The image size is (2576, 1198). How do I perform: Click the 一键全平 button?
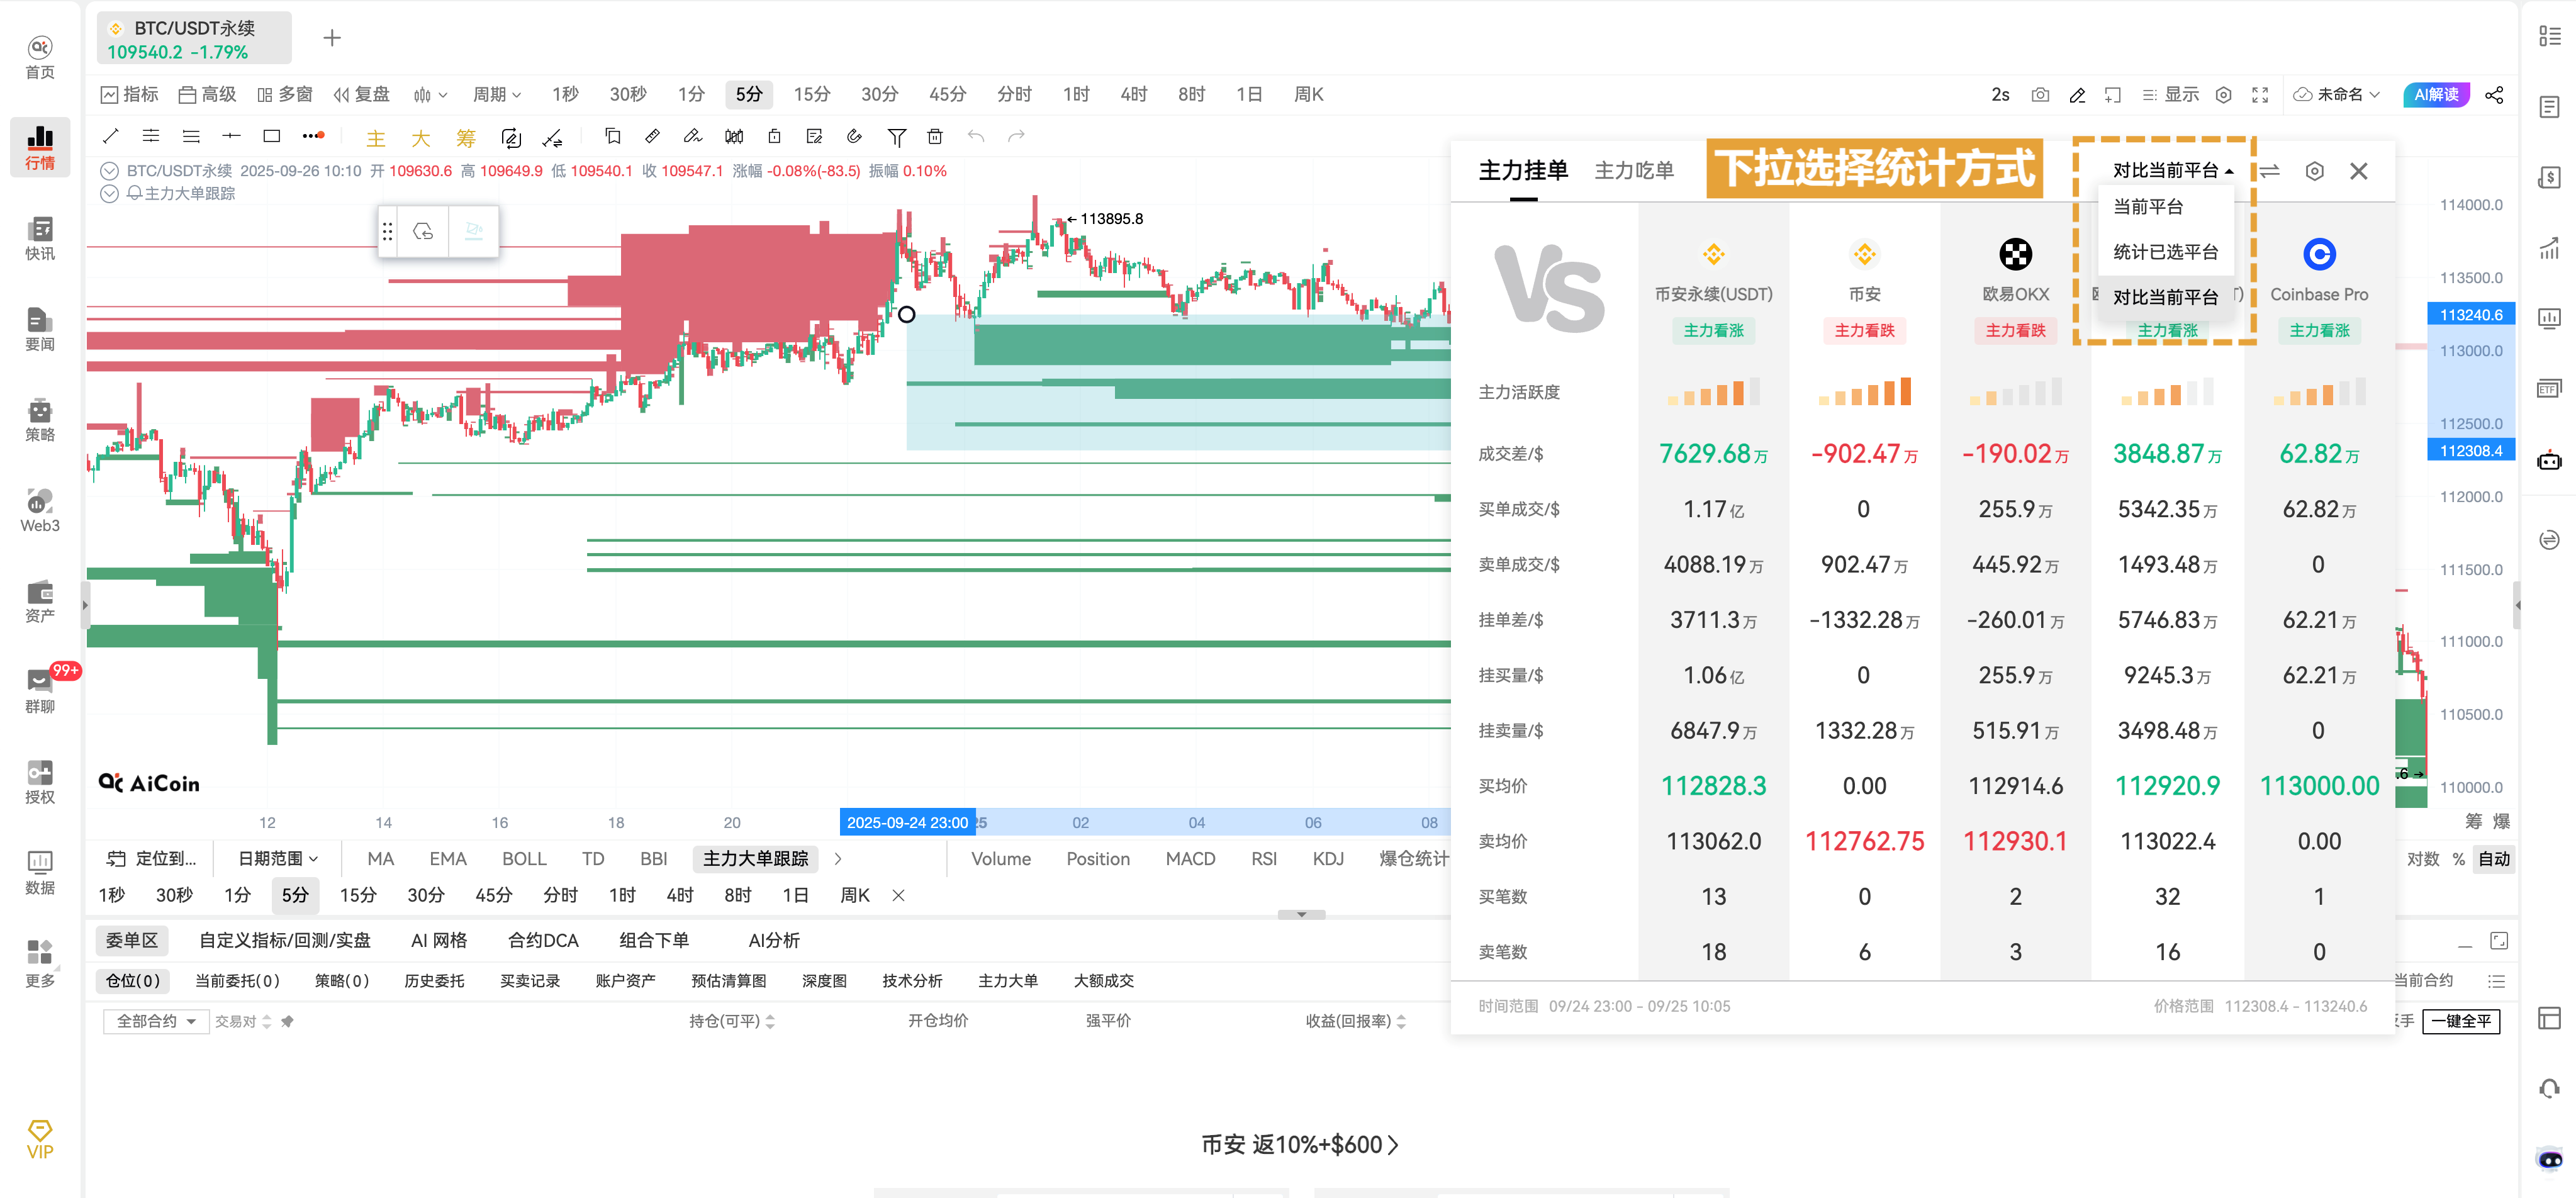click(2463, 1021)
